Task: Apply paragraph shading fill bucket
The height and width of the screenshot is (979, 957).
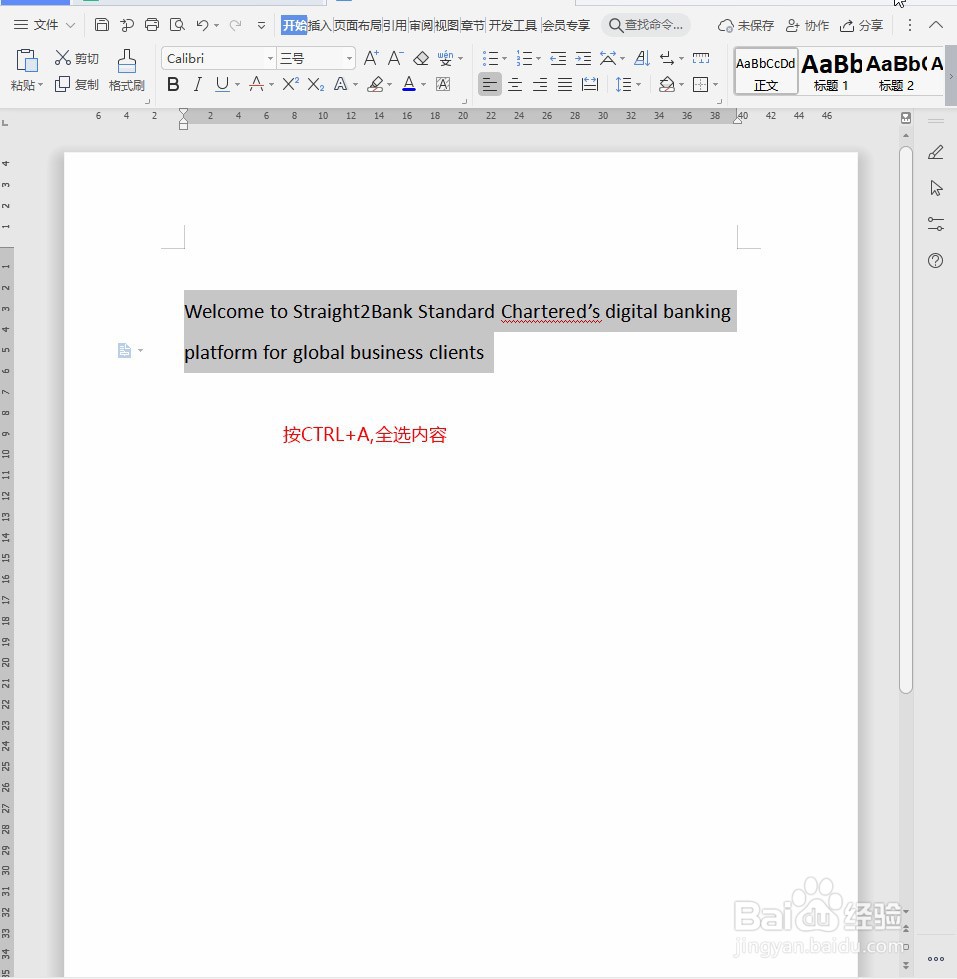Action: coord(667,84)
